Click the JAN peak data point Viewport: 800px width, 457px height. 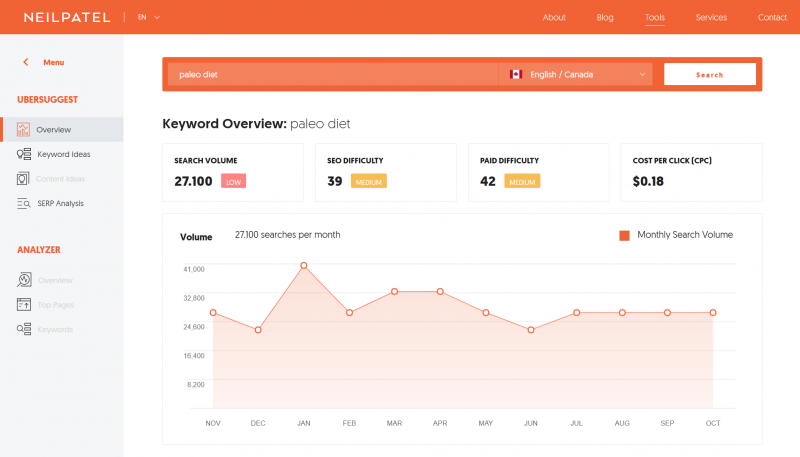[304, 265]
